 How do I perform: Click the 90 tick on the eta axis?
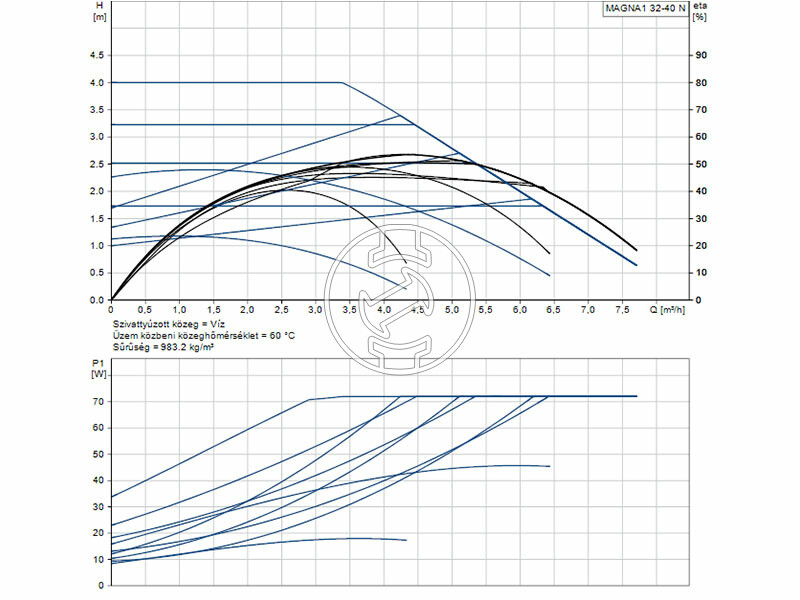coord(701,55)
